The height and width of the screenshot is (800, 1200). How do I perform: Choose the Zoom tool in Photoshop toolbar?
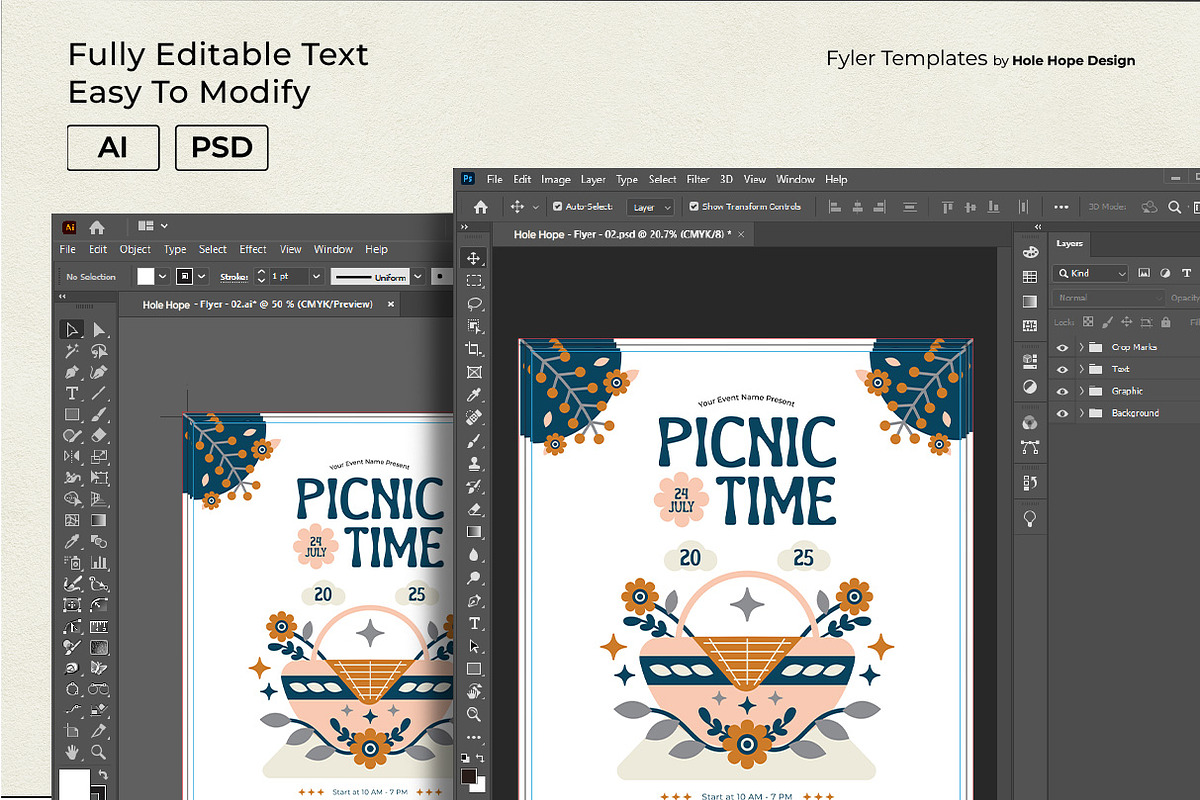tap(474, 714)
